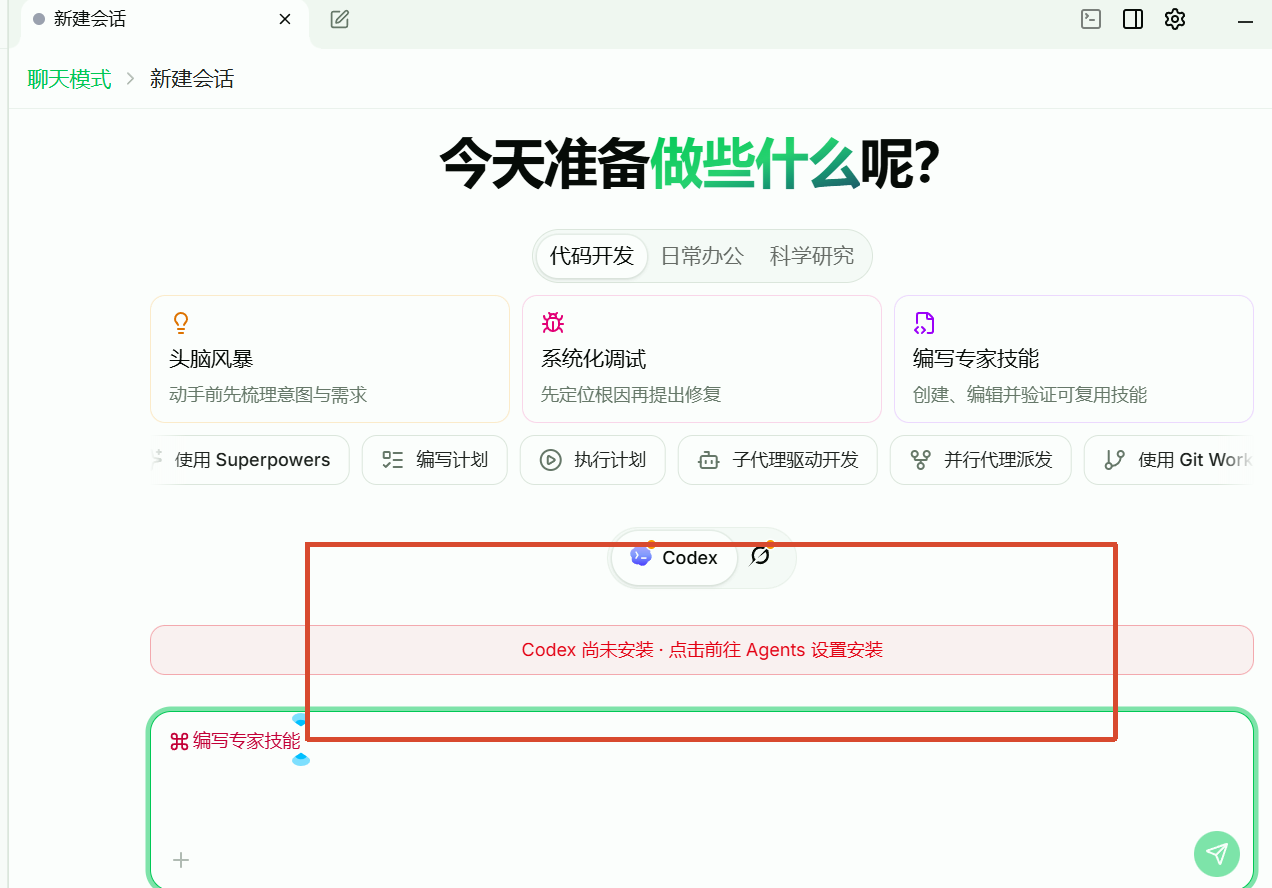Focus the message input box
The height and width of the screenshot is (888, 1272).
click(x=702, y=798)
